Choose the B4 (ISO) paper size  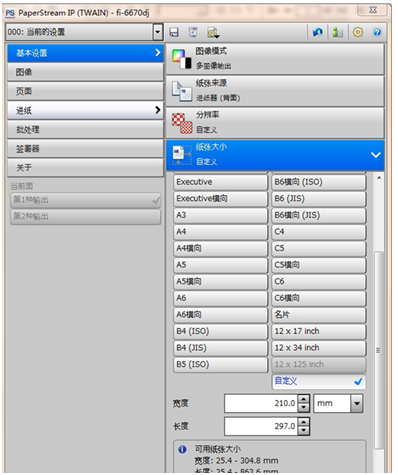(x=220, y=331)
